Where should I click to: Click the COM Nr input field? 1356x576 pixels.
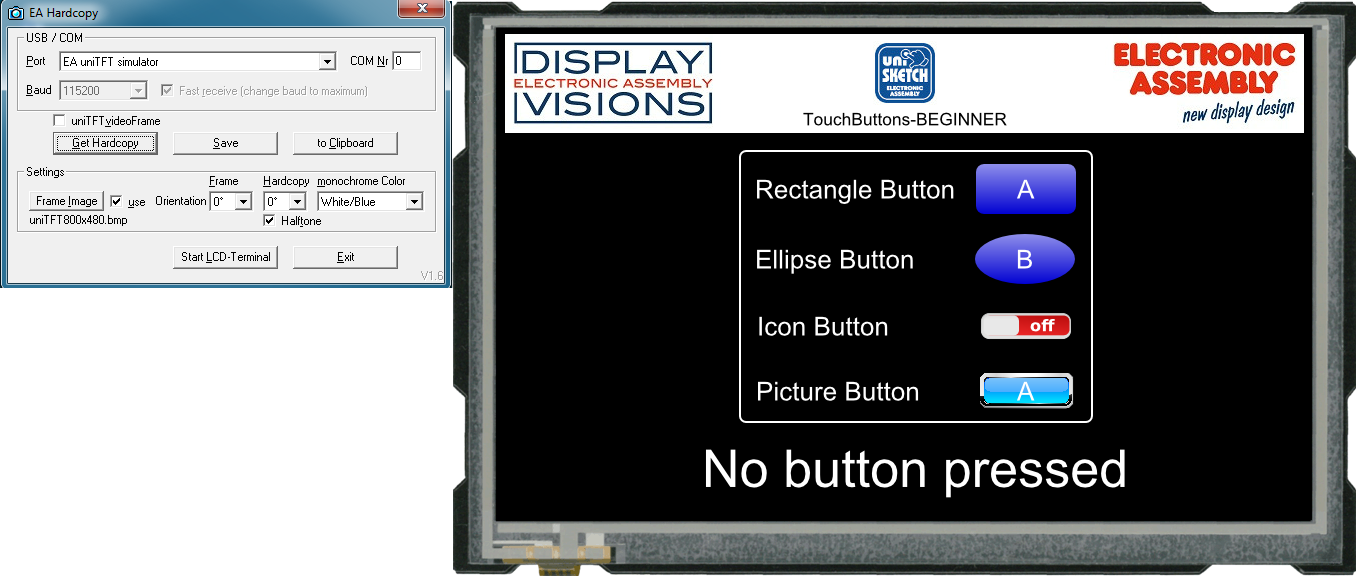click(x=406, y=62)
